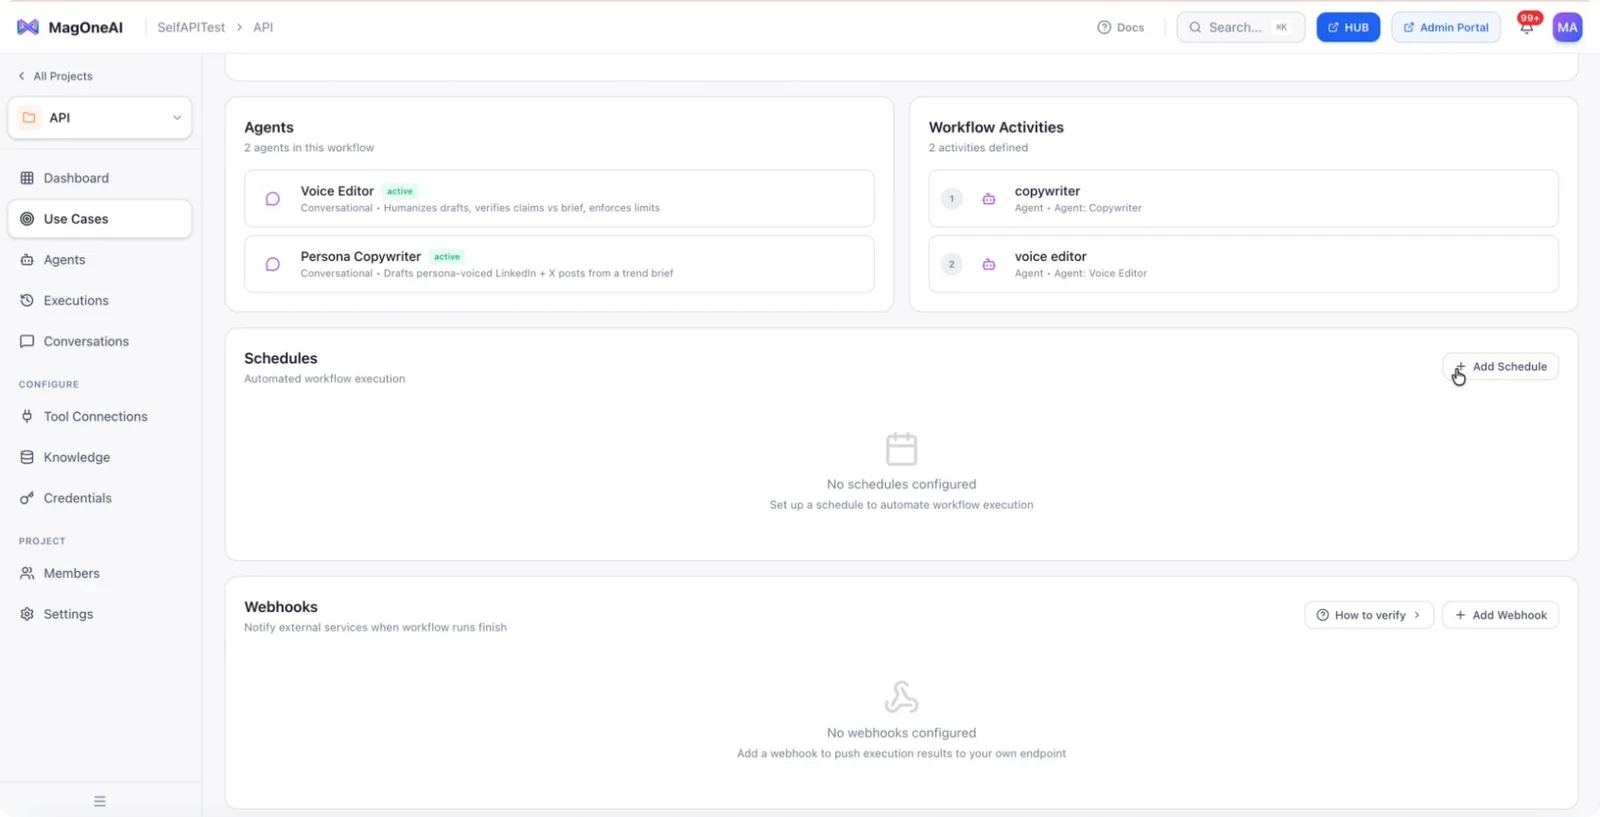Open the Docs link

[1121, 27]
